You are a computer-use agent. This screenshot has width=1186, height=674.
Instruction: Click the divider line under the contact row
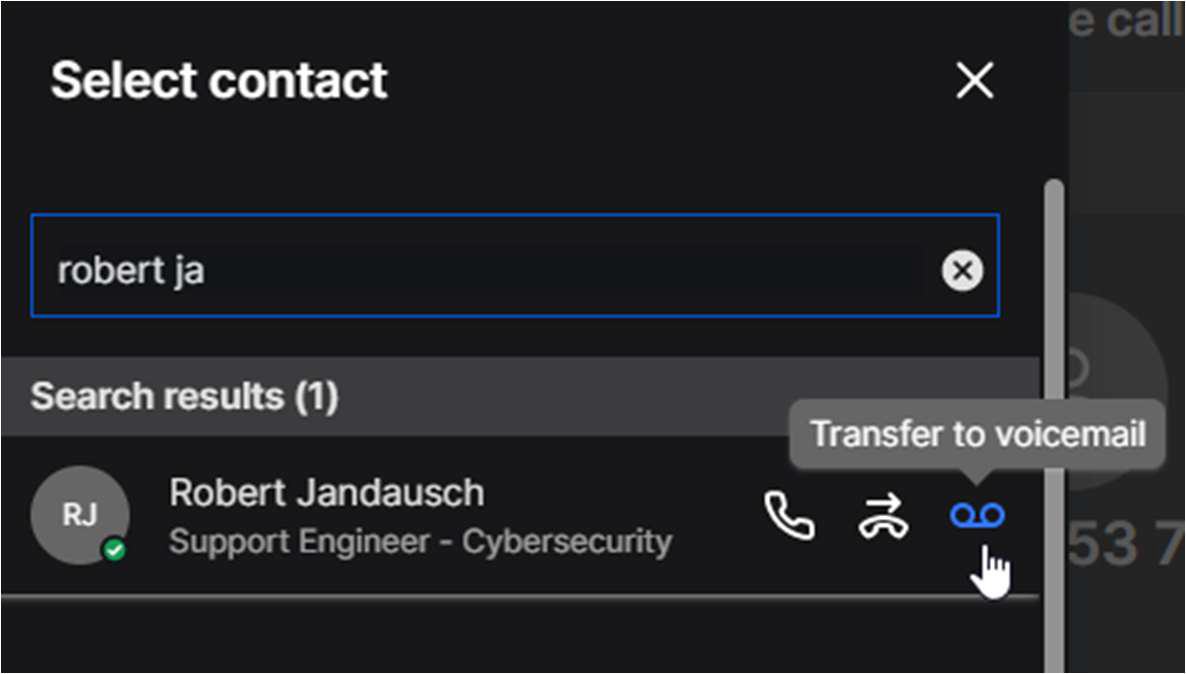tap(500, 597)
